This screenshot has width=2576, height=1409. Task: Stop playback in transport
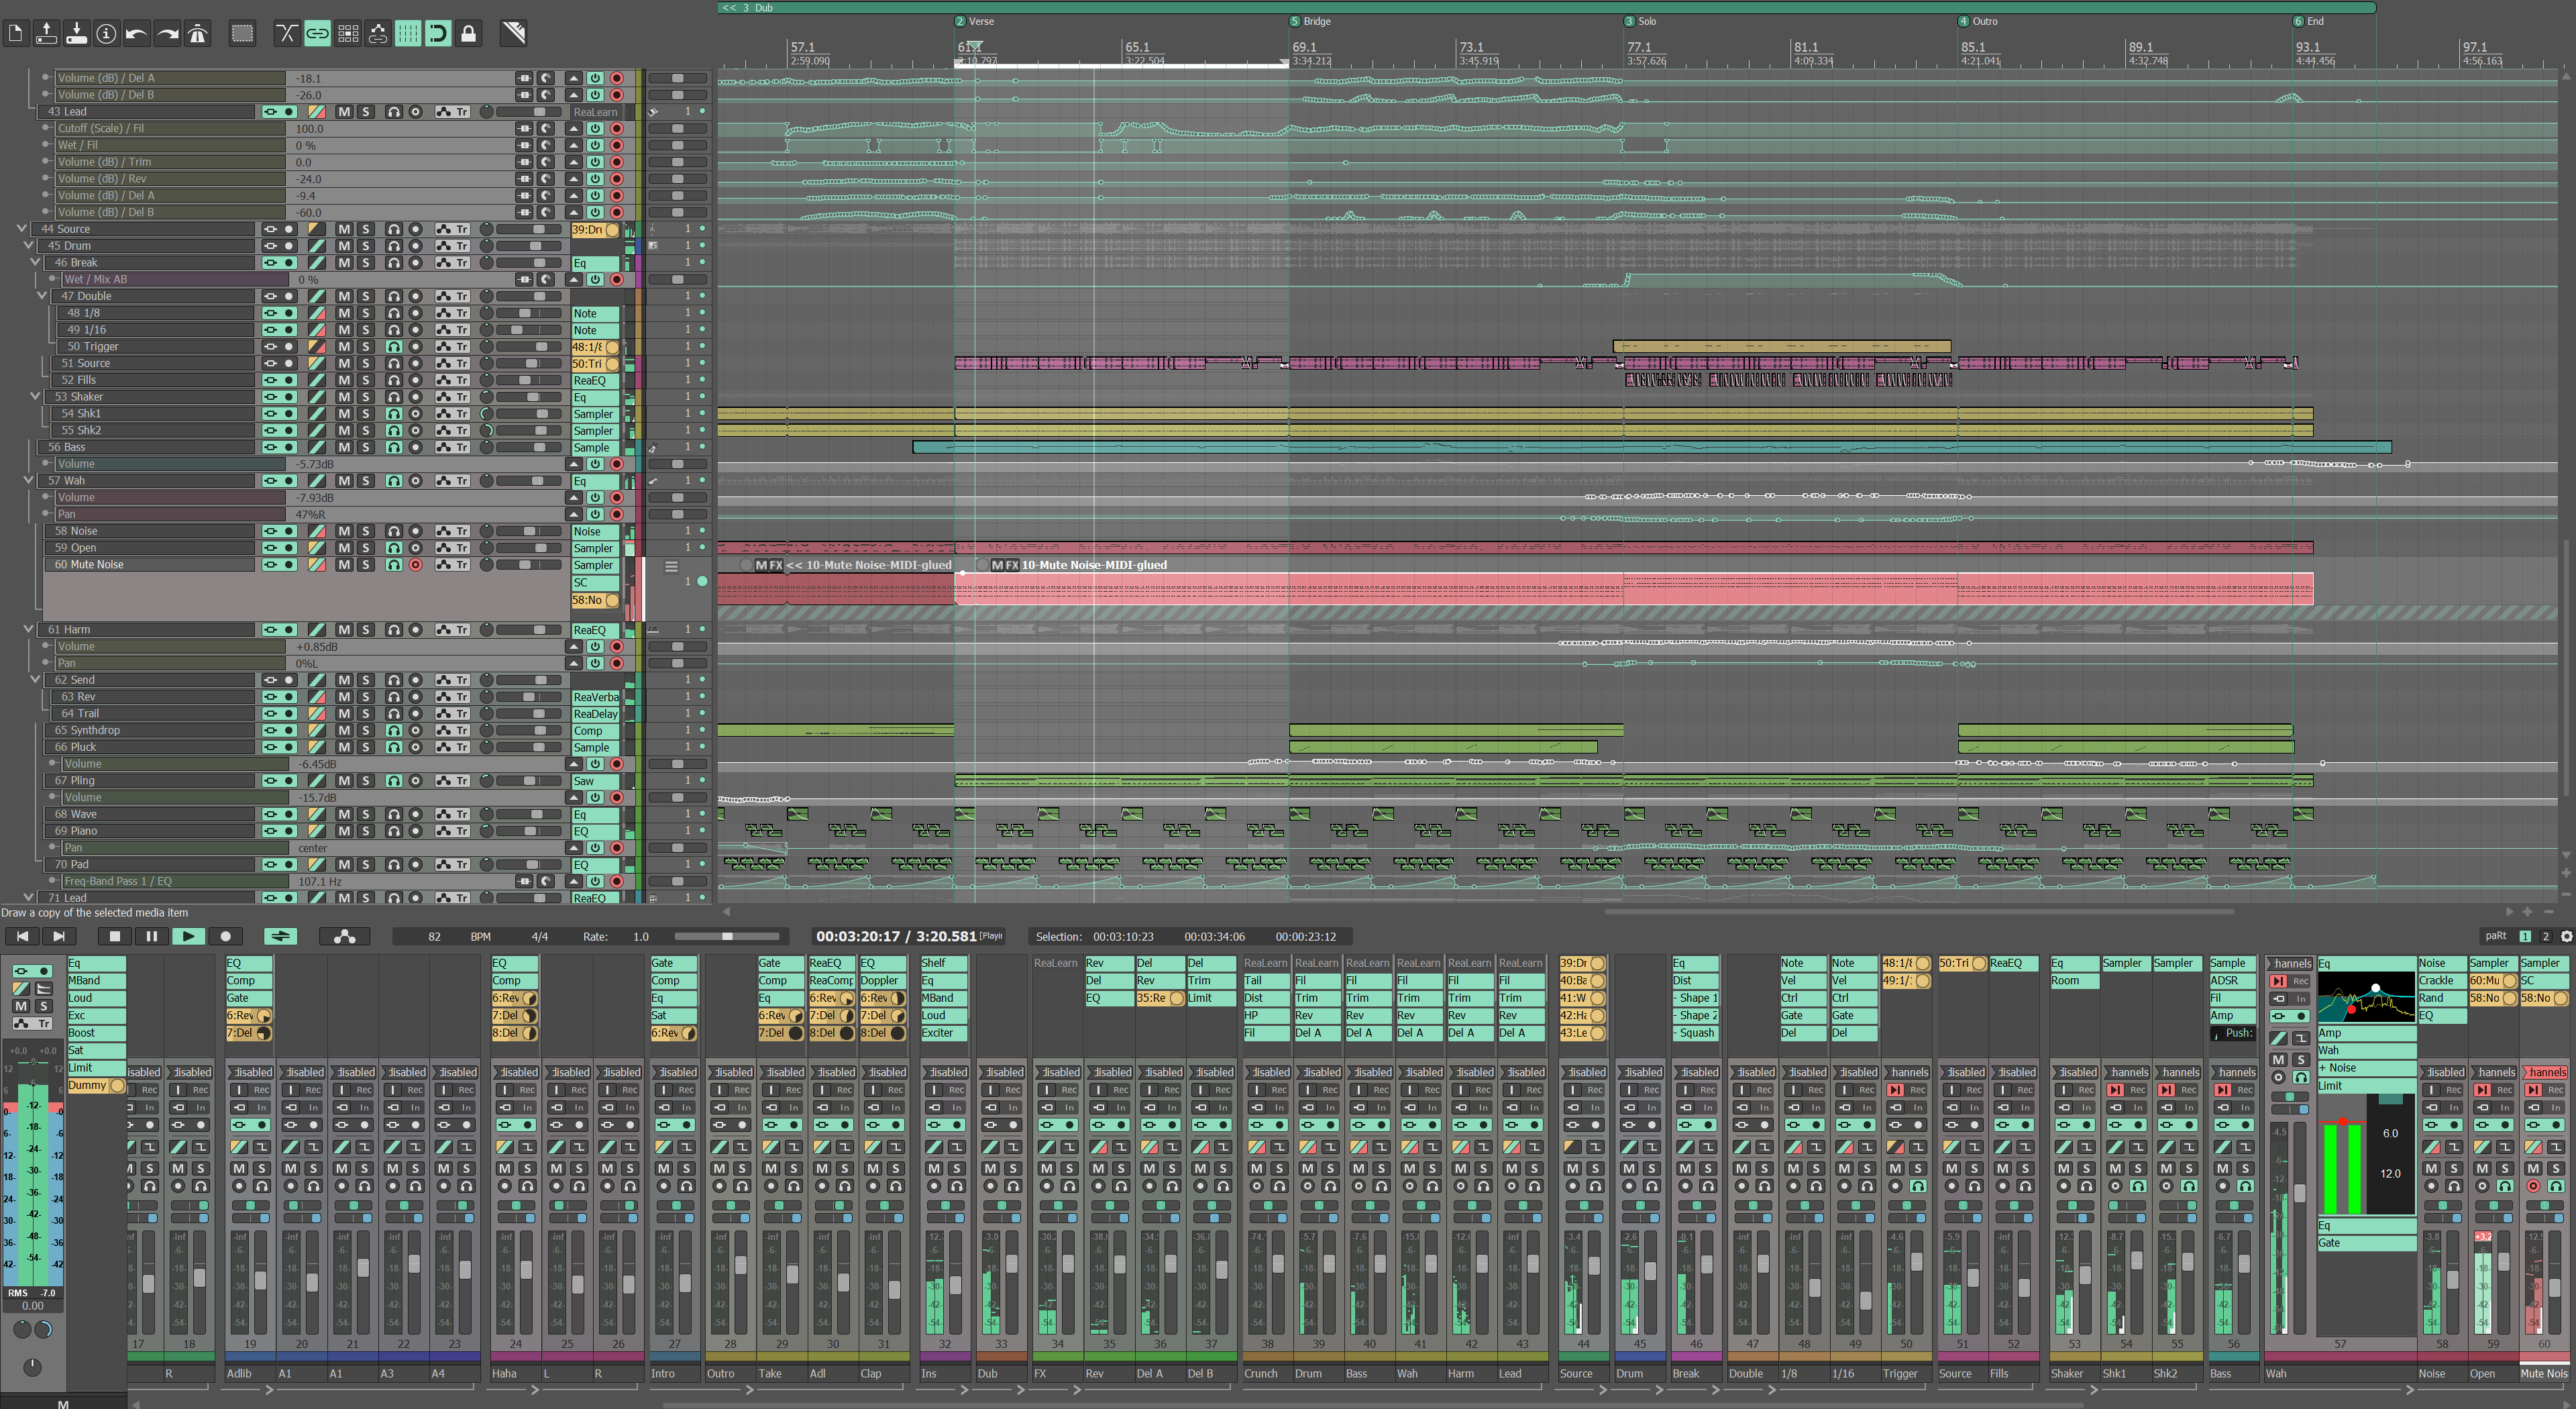click(114, 937)
